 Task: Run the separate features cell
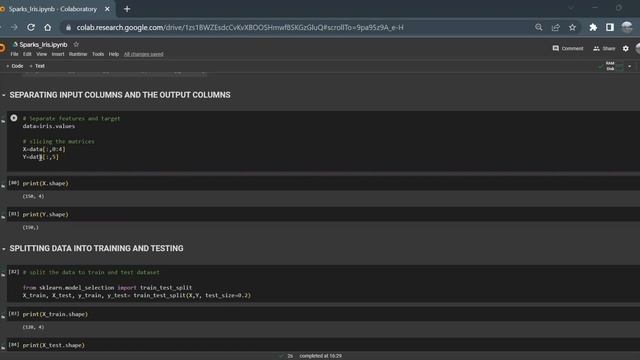coord(14,118)
